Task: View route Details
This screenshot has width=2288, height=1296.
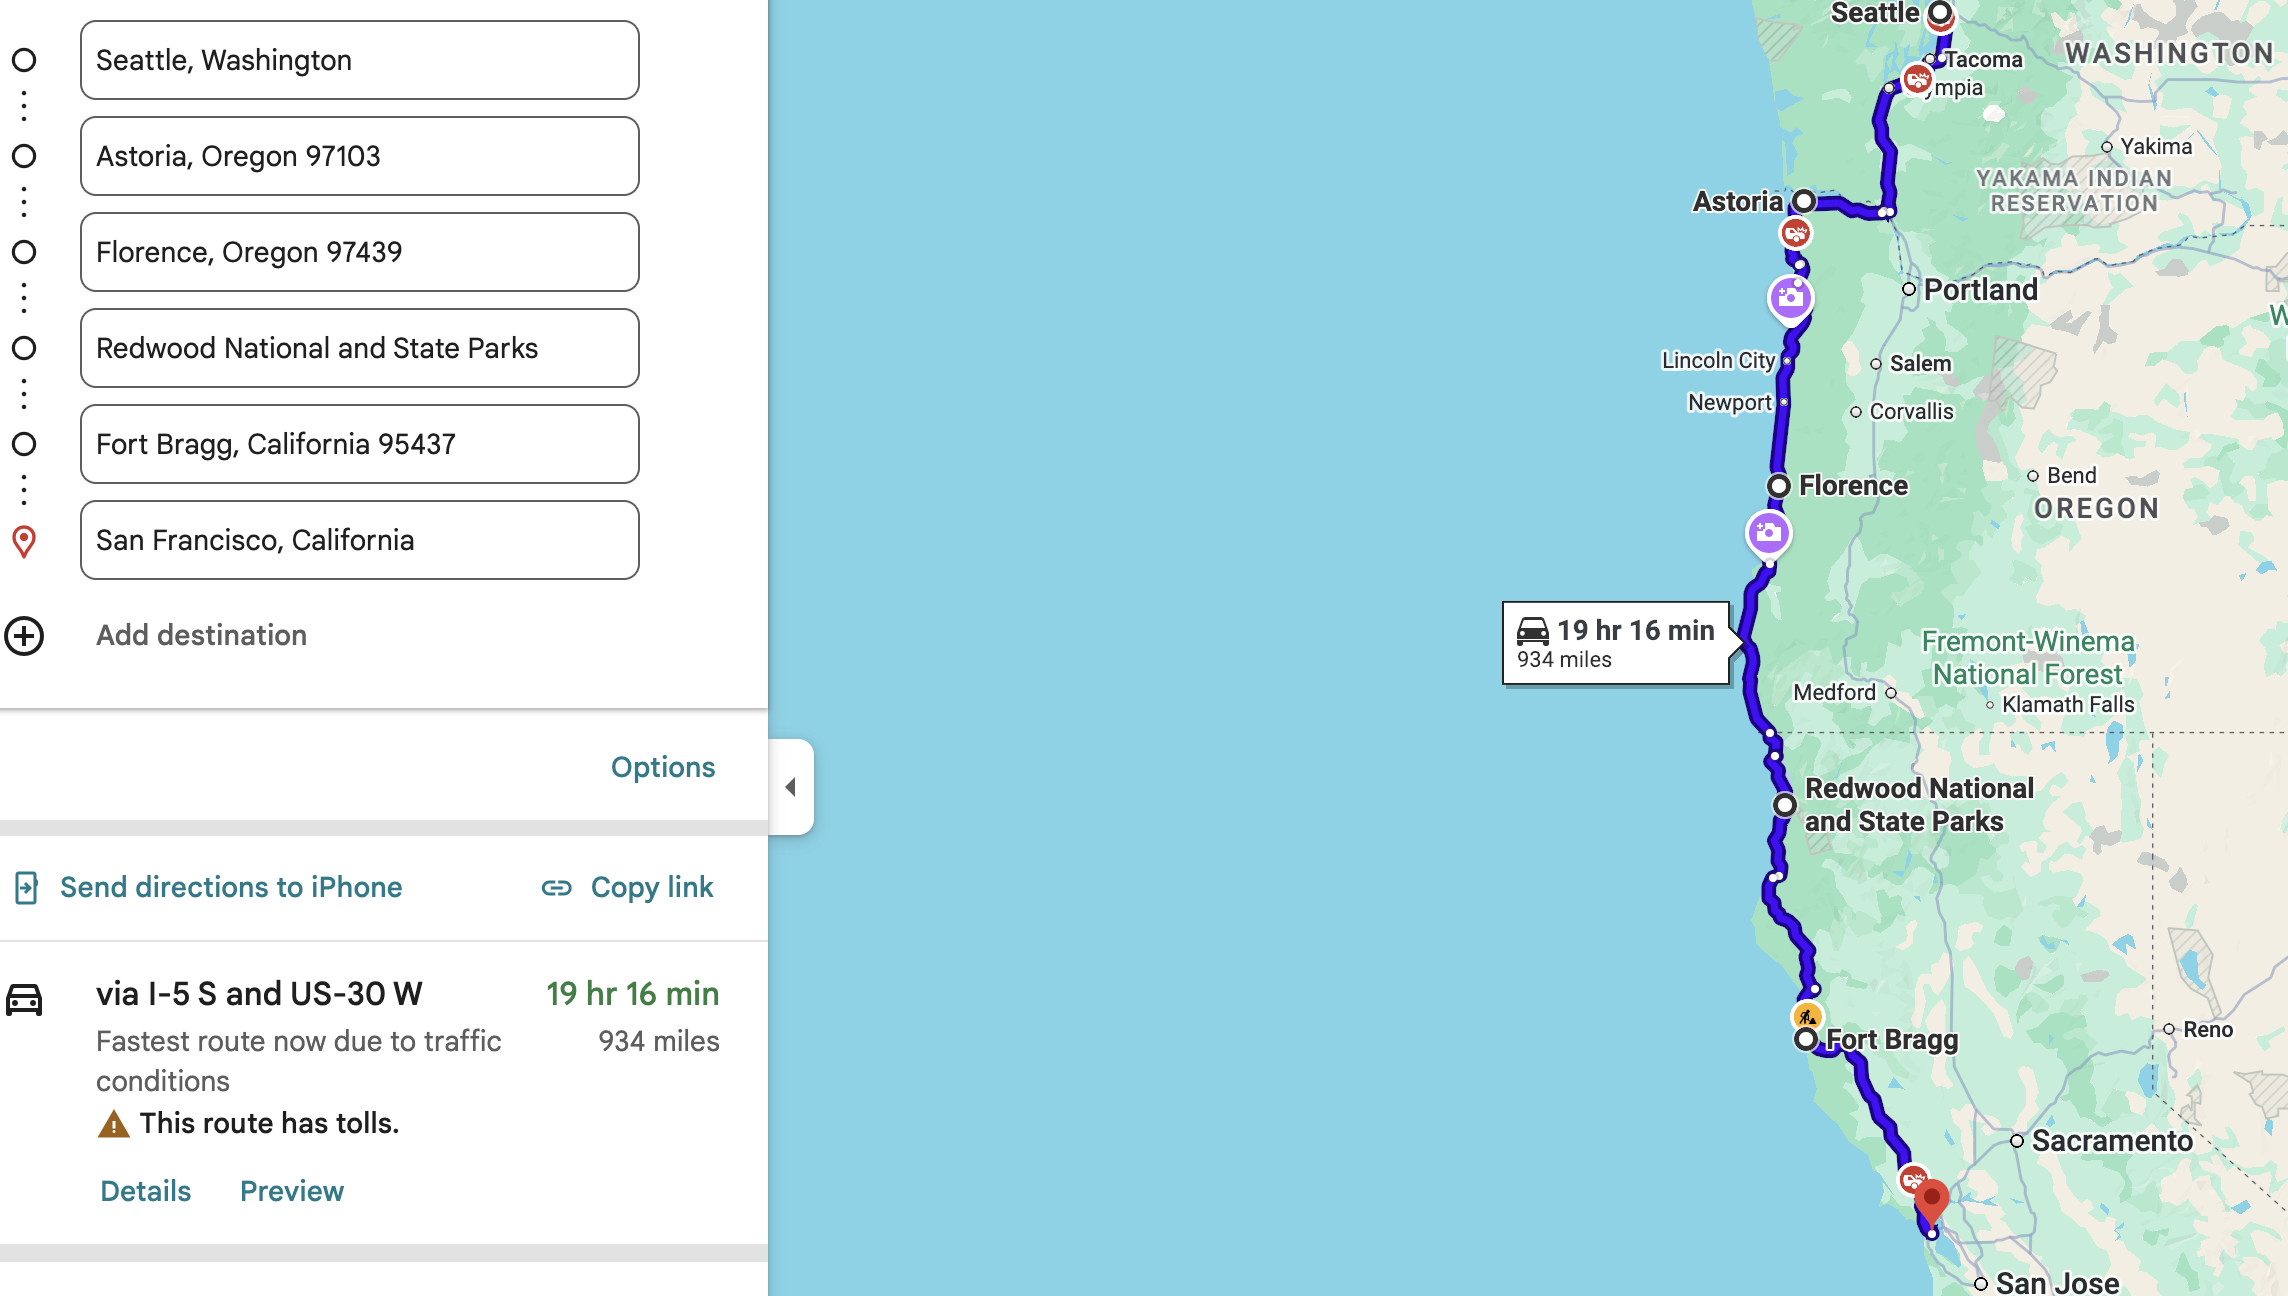Action: point(144,1191)
